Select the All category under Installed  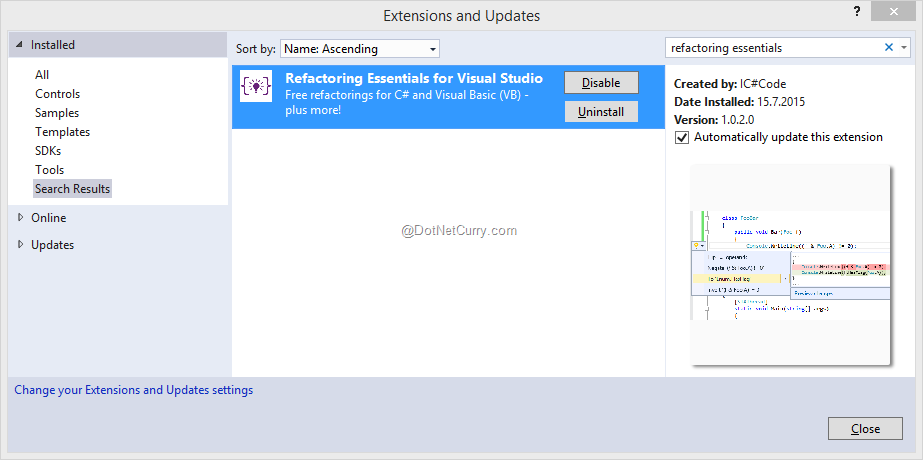[42, 75]
